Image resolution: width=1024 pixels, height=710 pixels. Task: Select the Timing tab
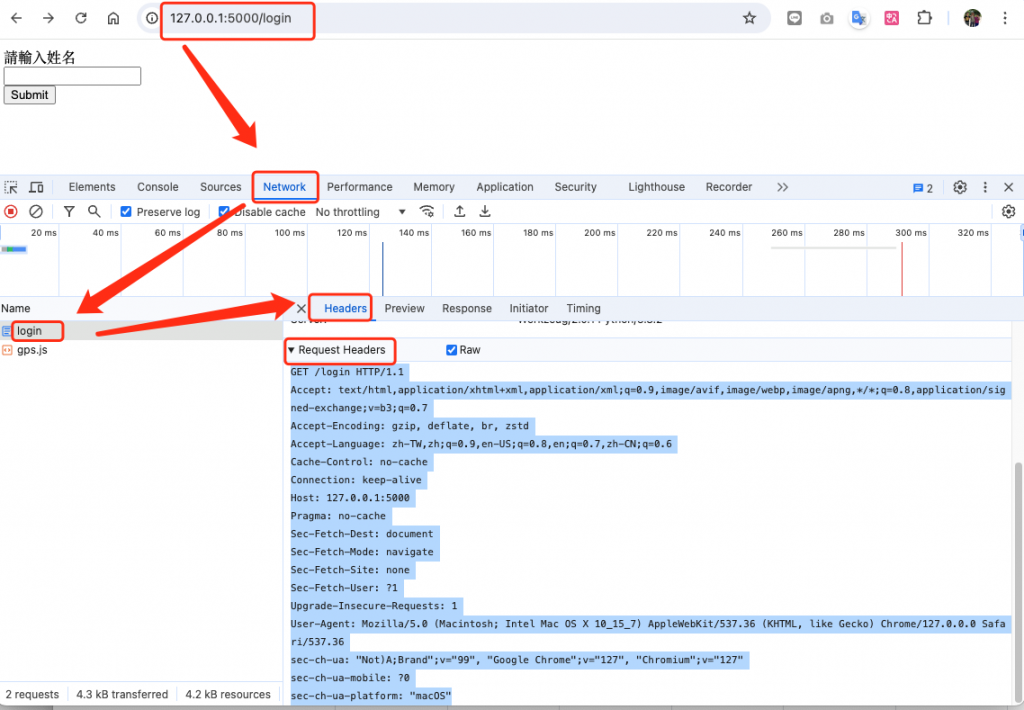pyautogui.click(x=583, y=309)
